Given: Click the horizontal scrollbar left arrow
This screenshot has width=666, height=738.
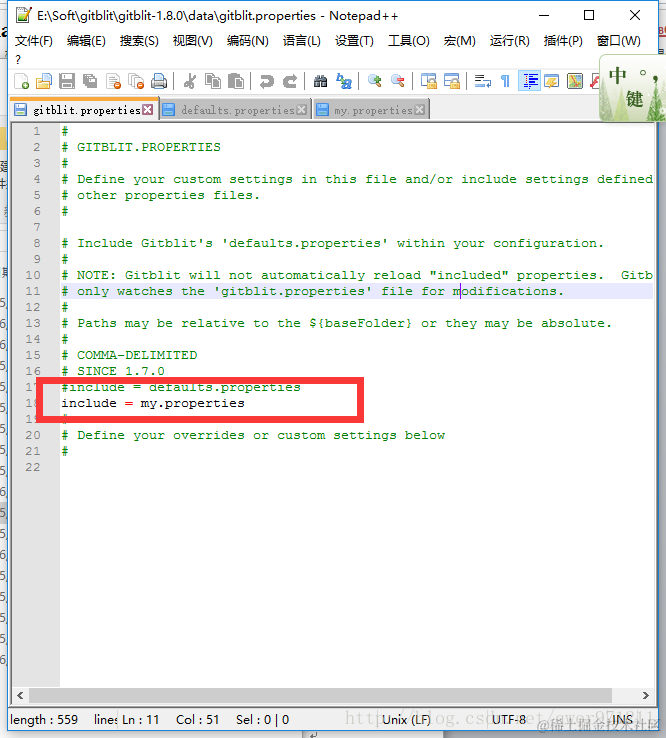Looking at the screenshot, I should tap(20, 695).
